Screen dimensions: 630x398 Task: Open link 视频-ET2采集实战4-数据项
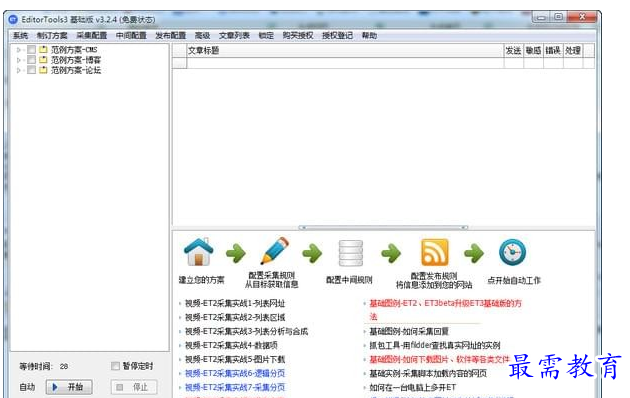click(231, 345)
